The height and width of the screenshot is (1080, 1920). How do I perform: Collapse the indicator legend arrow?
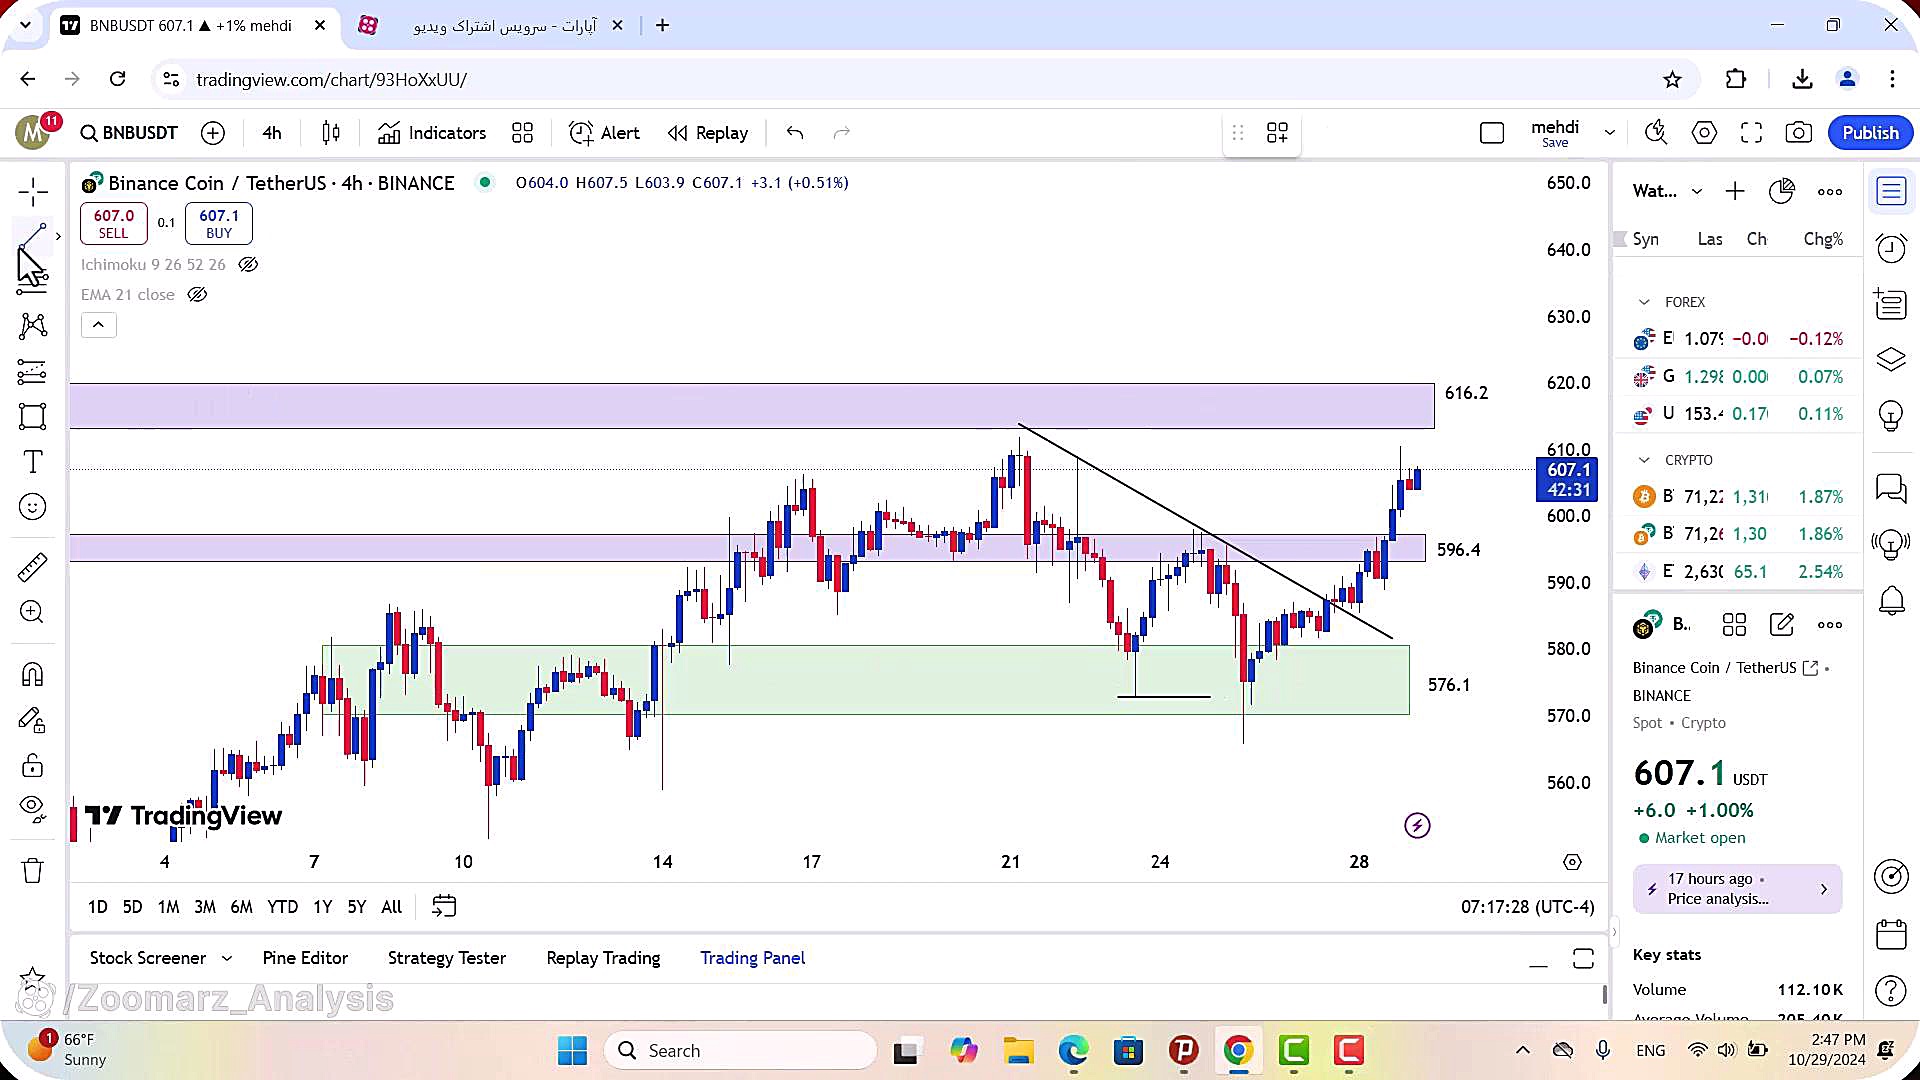pyautogui.click(x=98, y=325)
